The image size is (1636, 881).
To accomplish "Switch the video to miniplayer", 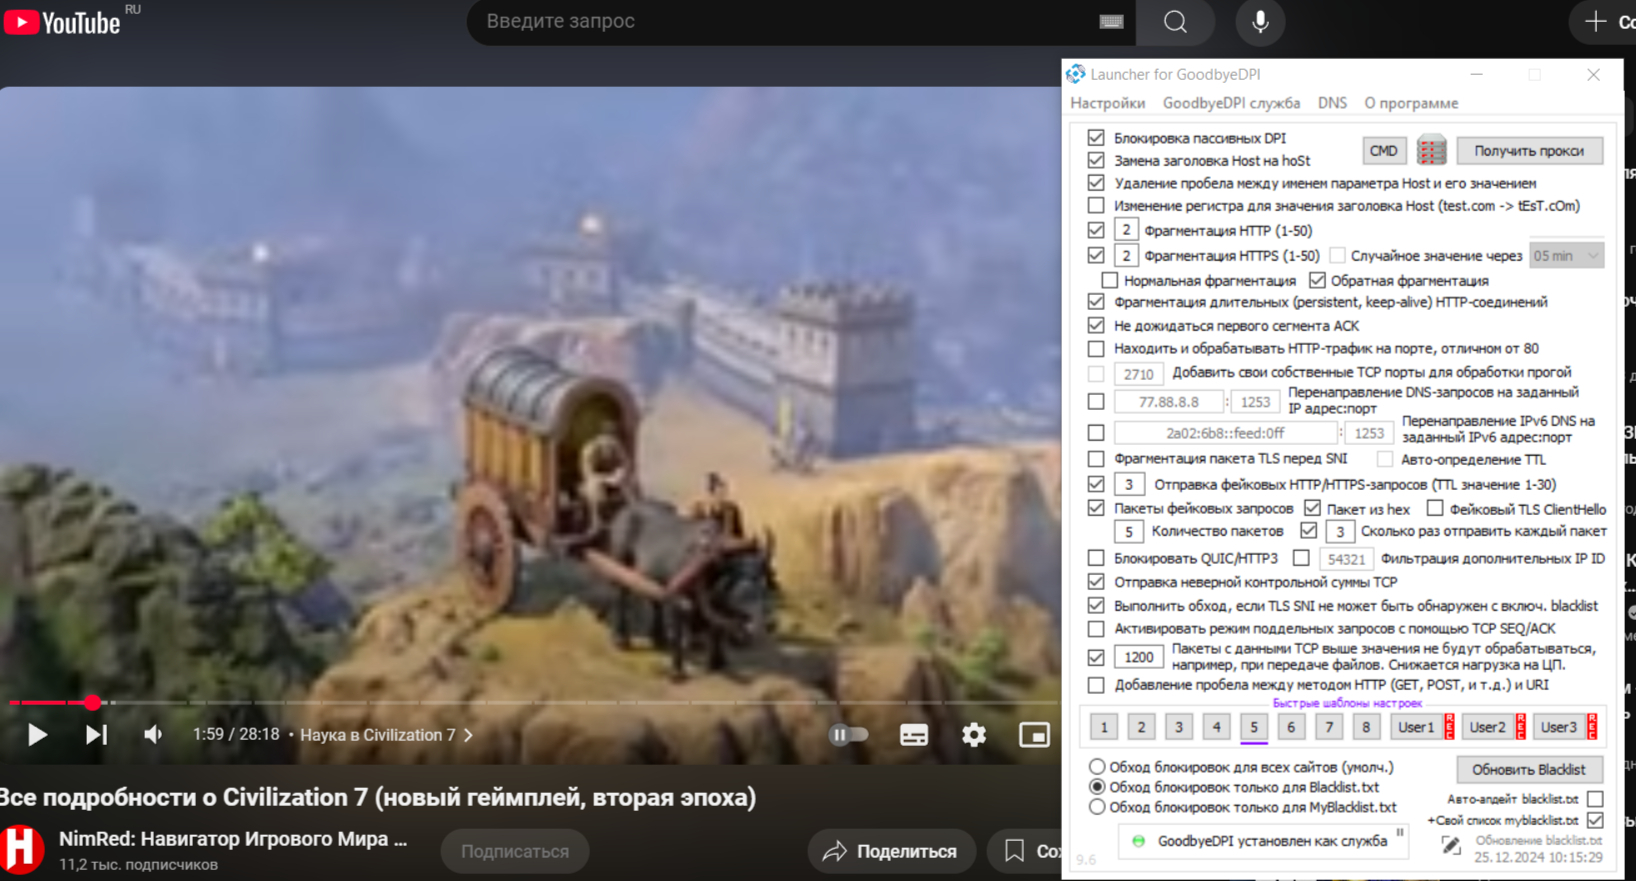I will click(x=1034, y=735).
